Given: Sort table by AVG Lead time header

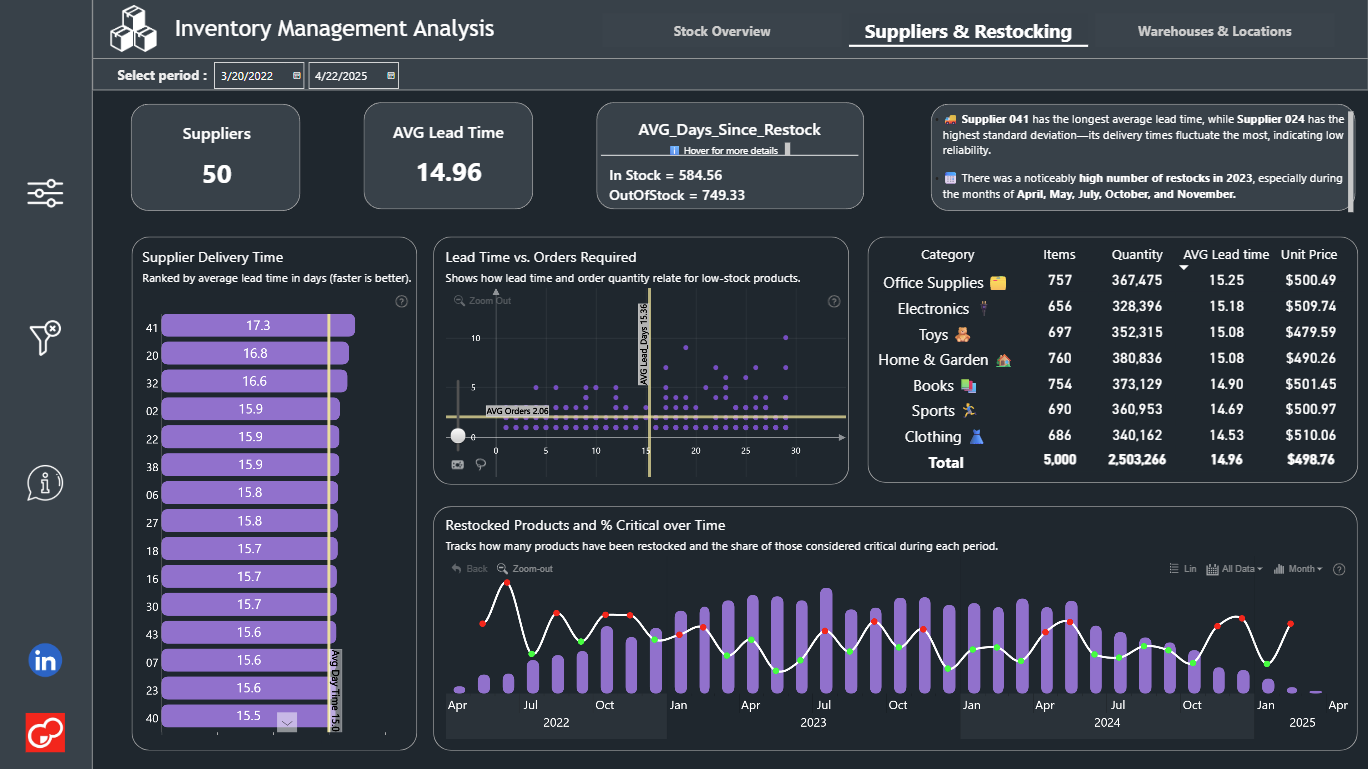Looking at the screenshot, I should (x=1225, y=255).
